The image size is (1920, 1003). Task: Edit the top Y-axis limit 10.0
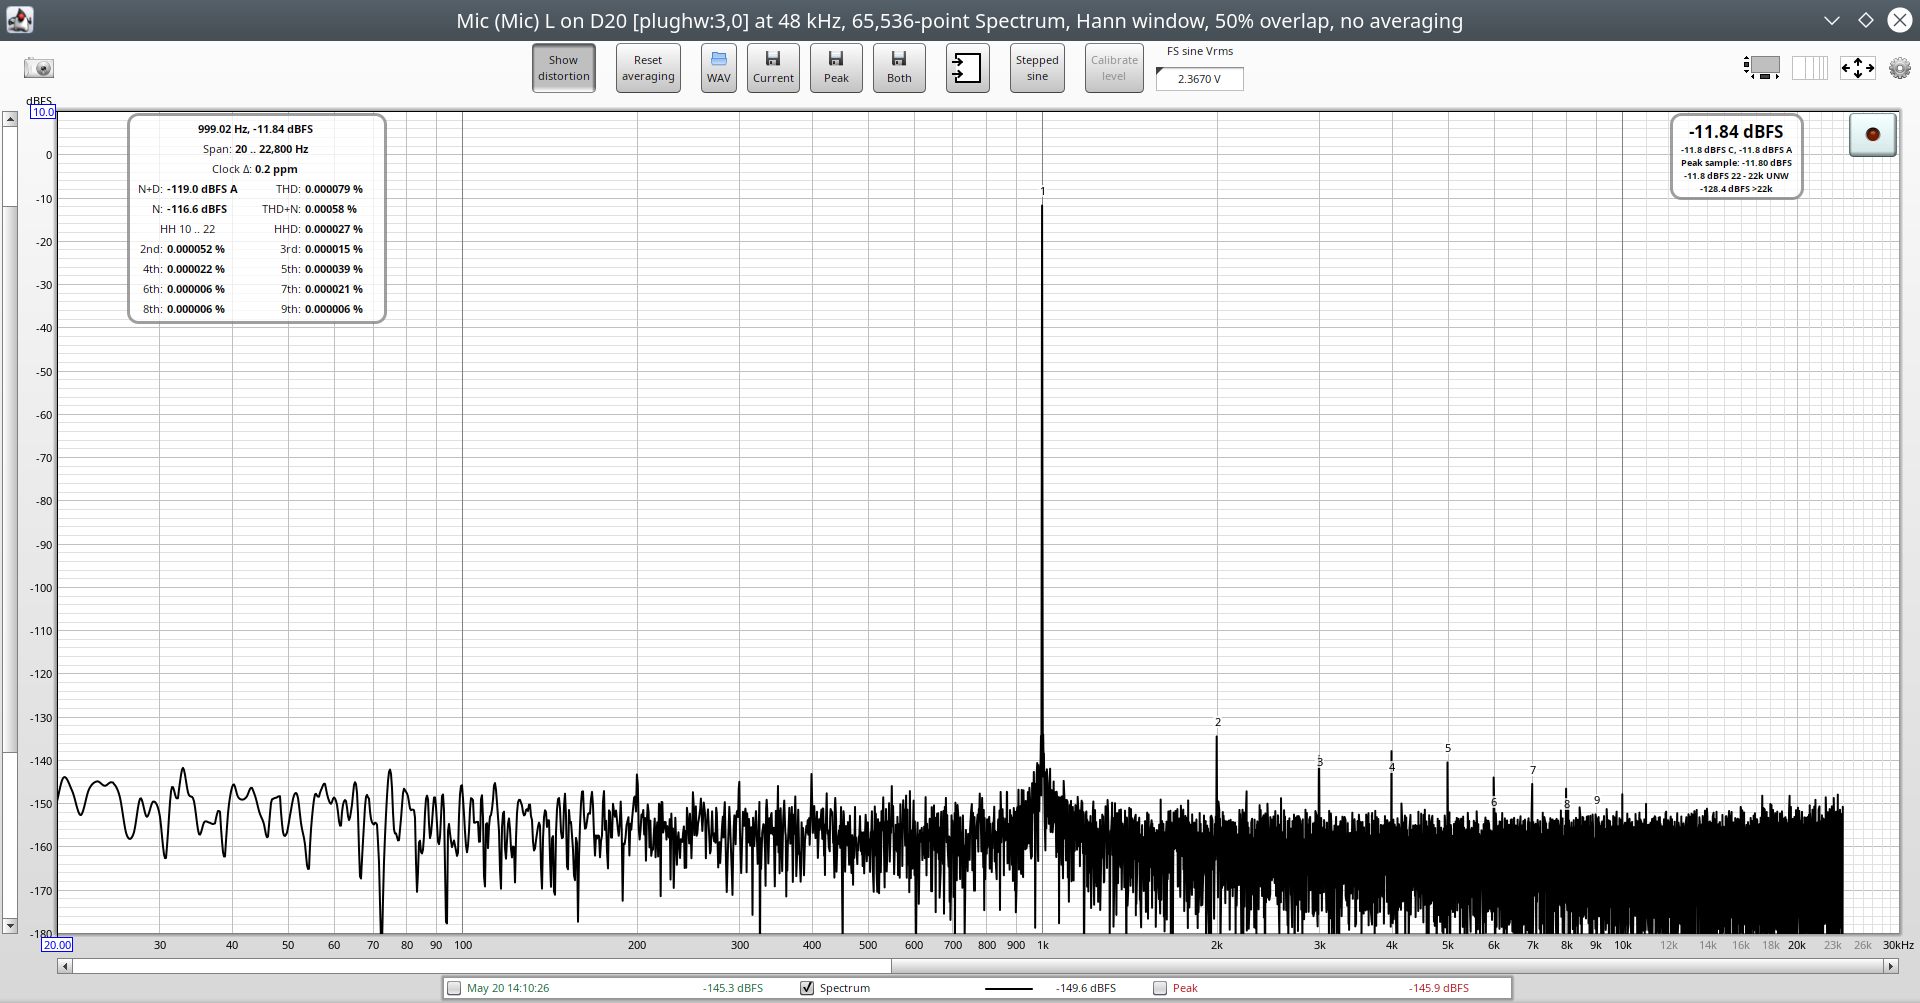(43, 112)
